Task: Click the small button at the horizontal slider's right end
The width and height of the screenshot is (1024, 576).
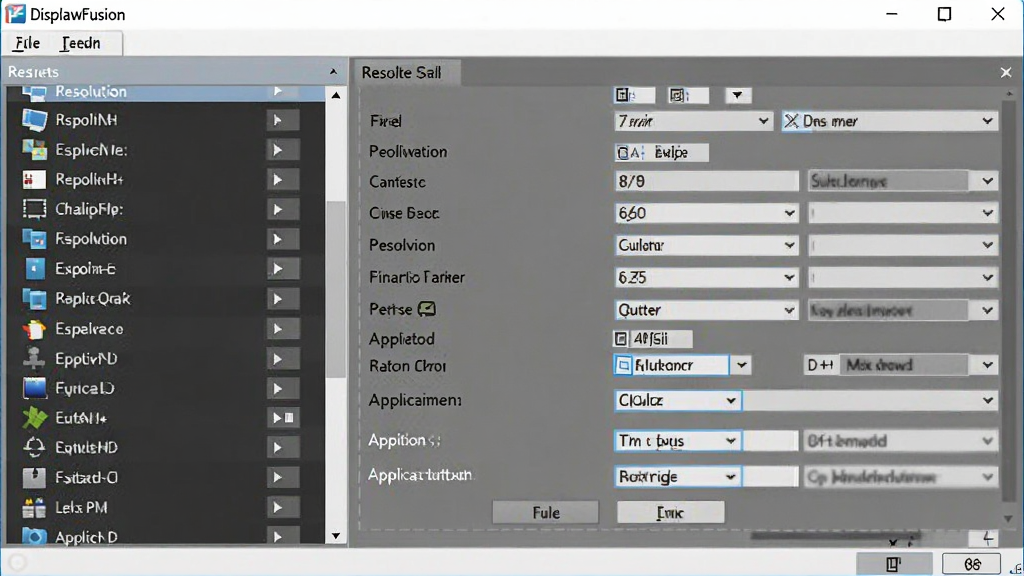Action: click(x=986, y=538)
